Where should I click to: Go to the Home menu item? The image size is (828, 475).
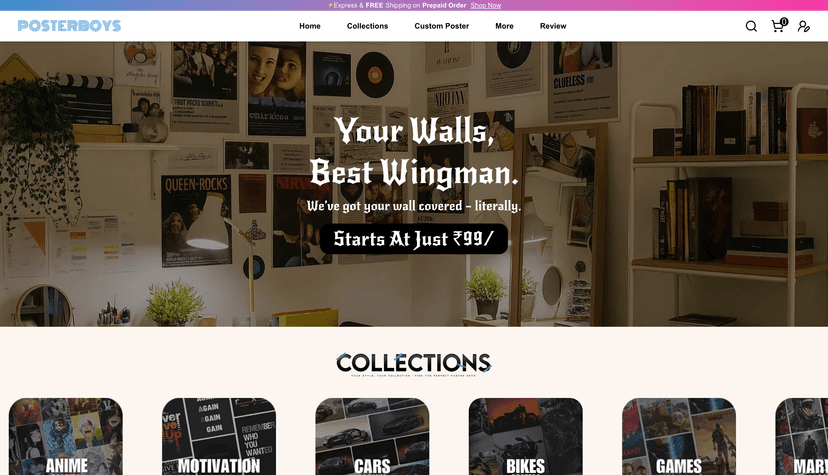click(310, 26)
